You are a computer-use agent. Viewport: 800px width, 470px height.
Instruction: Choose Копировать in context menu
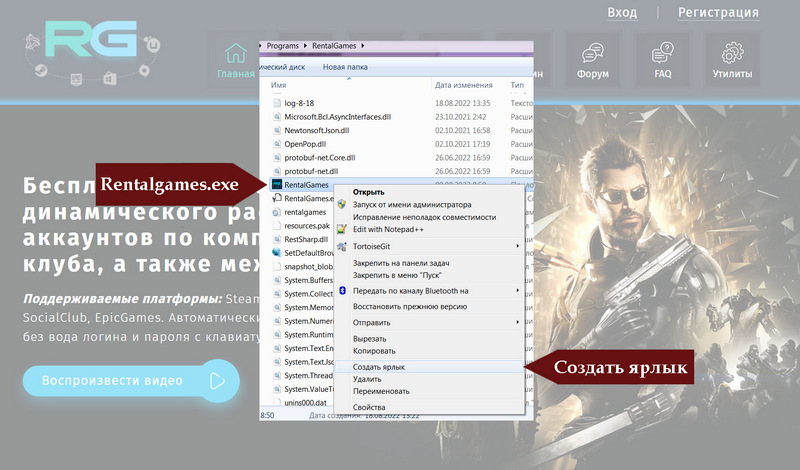click(374, 351)
